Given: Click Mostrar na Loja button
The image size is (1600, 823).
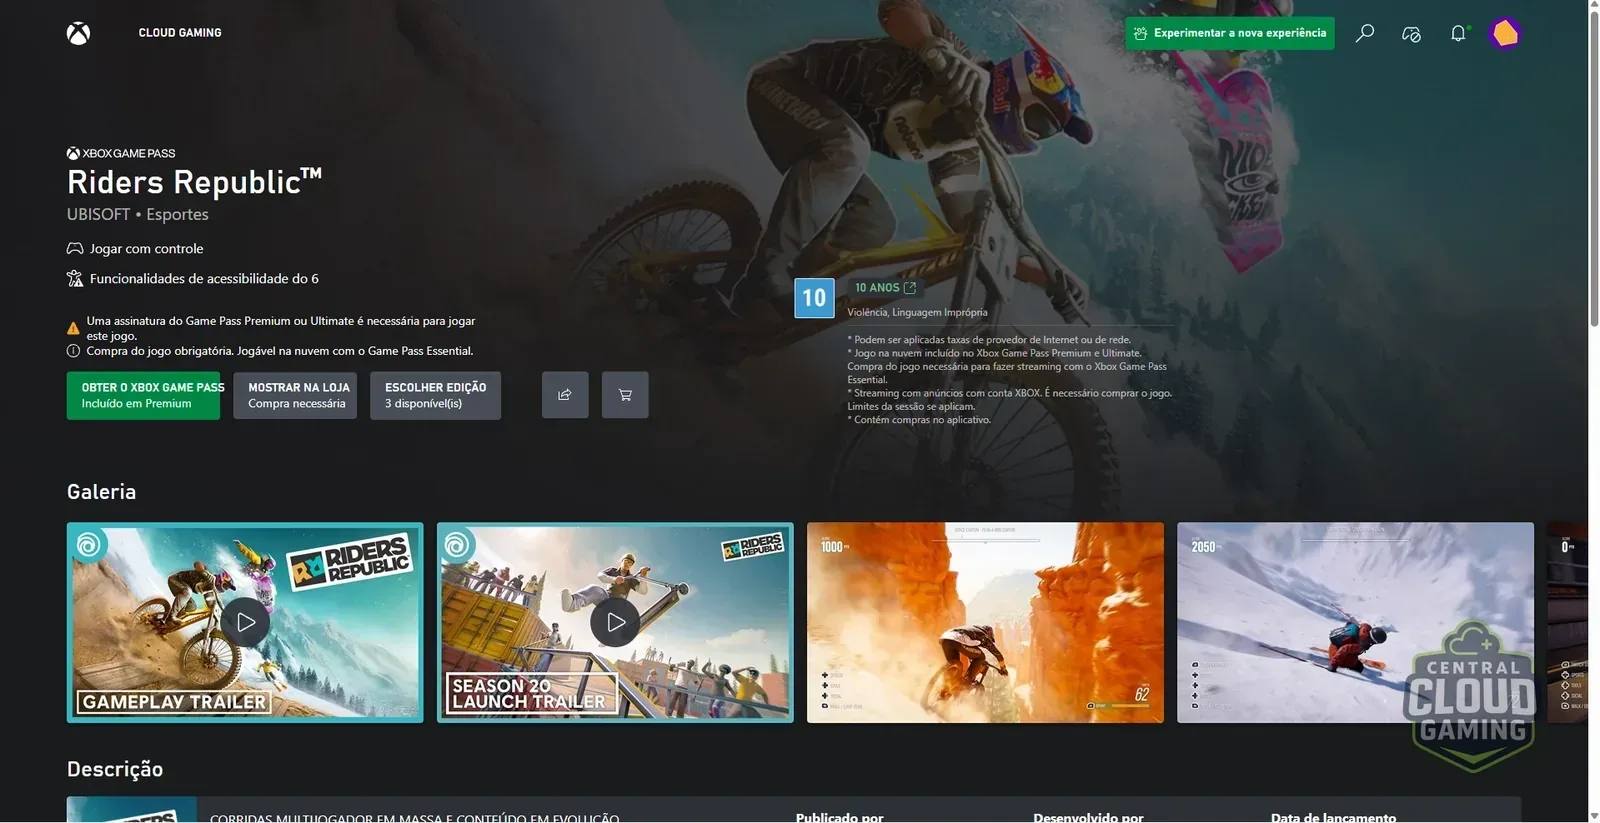Looking at the screenshot, I should point(295,395).
